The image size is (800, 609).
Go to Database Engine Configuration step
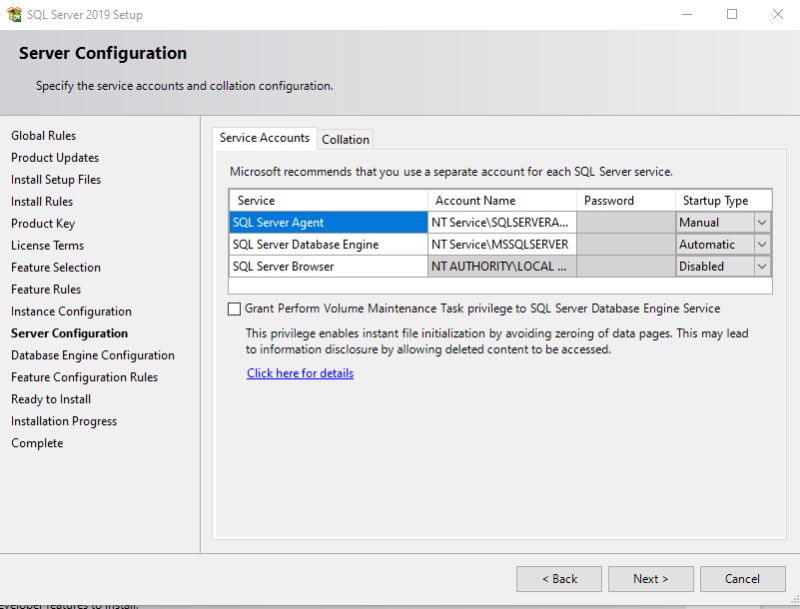coord(92,355)
